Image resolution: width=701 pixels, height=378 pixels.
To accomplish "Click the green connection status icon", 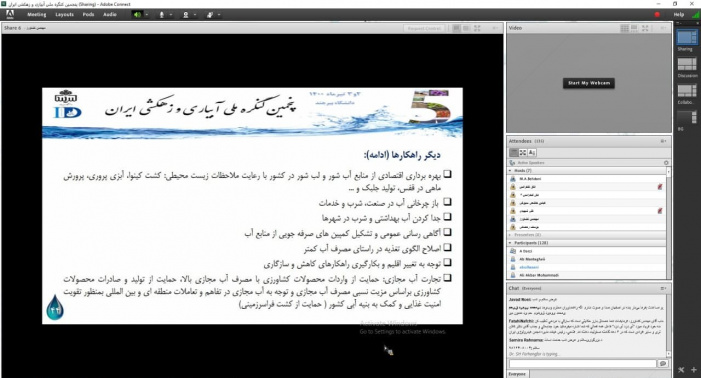I will click(x=696, y=15).
